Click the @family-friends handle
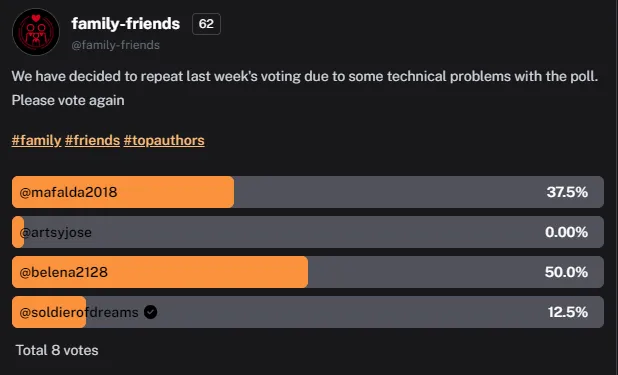The width and height of the screenshot is (618, 375). point(115,45)
